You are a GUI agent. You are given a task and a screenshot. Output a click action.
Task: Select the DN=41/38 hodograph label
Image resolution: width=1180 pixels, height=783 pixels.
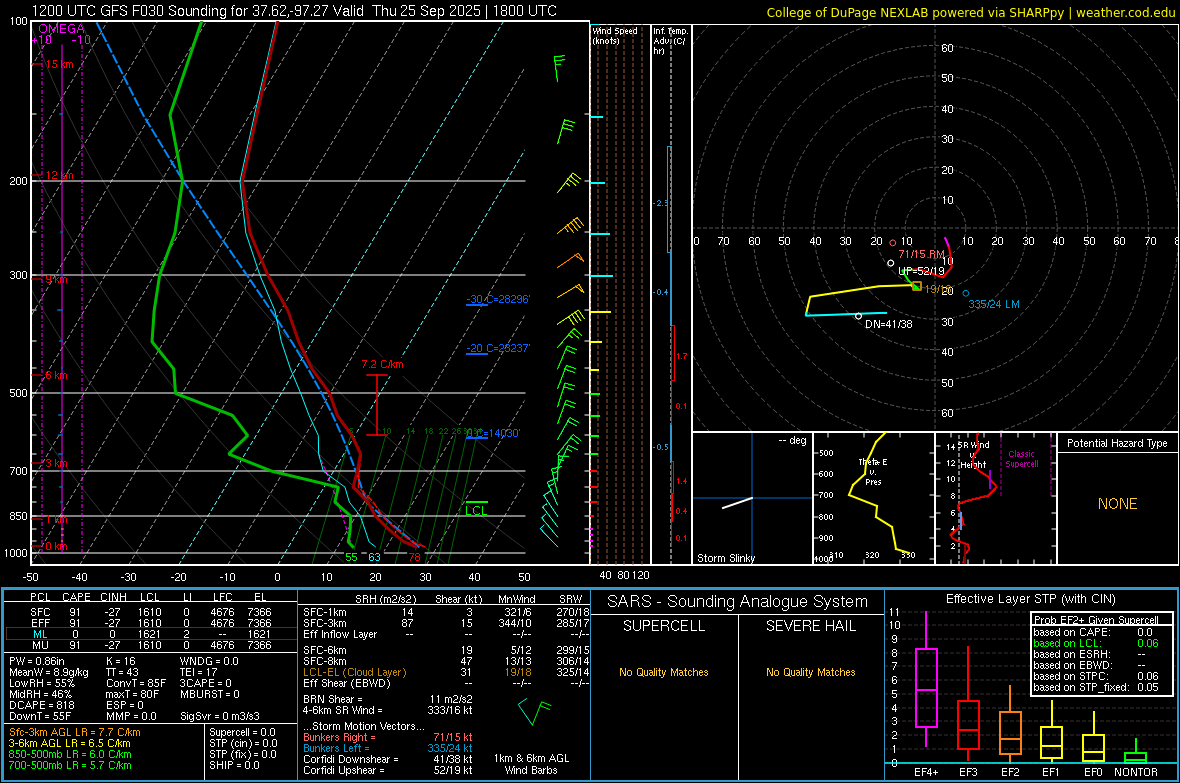[x=889, y=324]
